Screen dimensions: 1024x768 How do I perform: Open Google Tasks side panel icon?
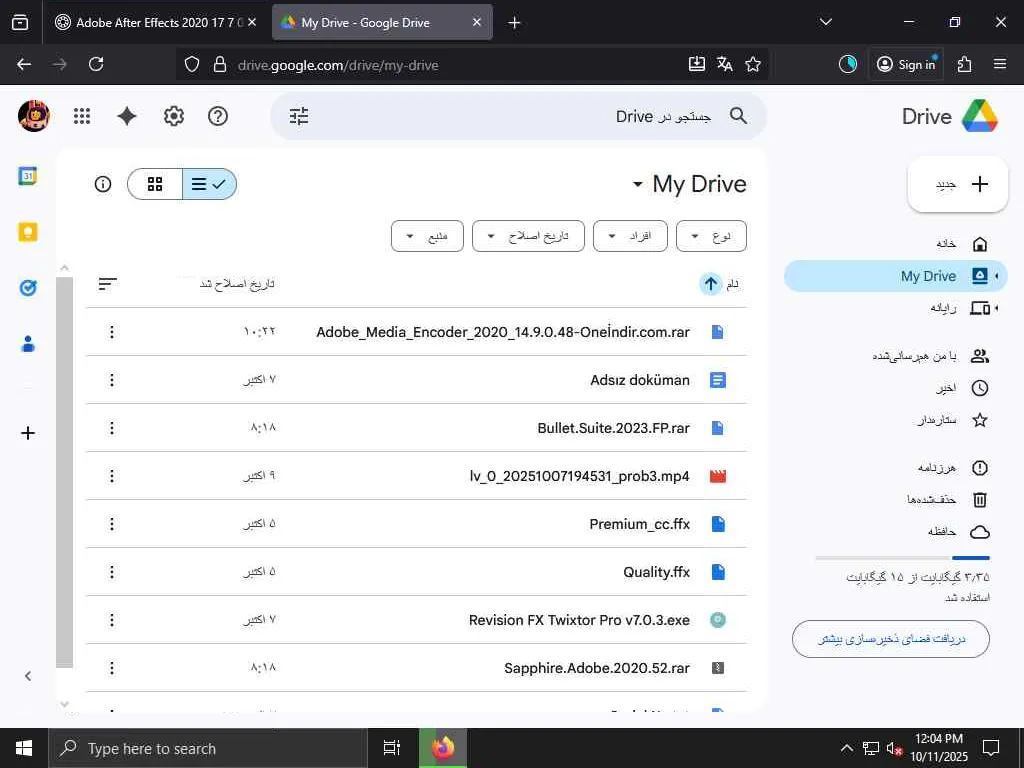(x=27, y=288)
